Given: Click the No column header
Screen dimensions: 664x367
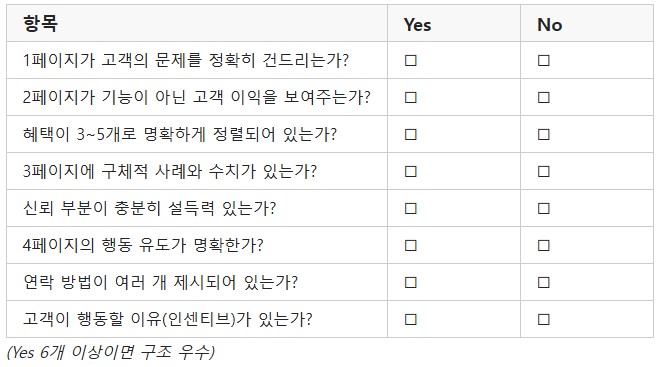Looking at the screenshot, I should coord(550,25).
